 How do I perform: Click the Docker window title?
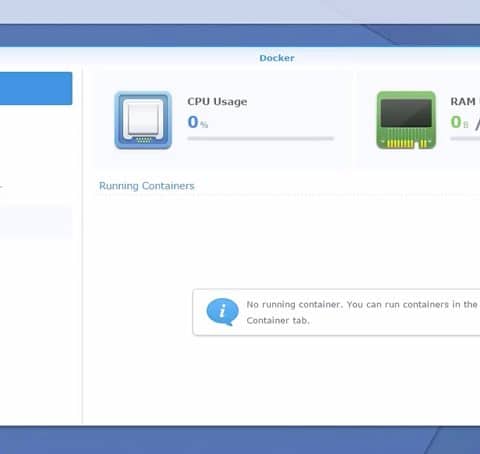coord(277,58)
